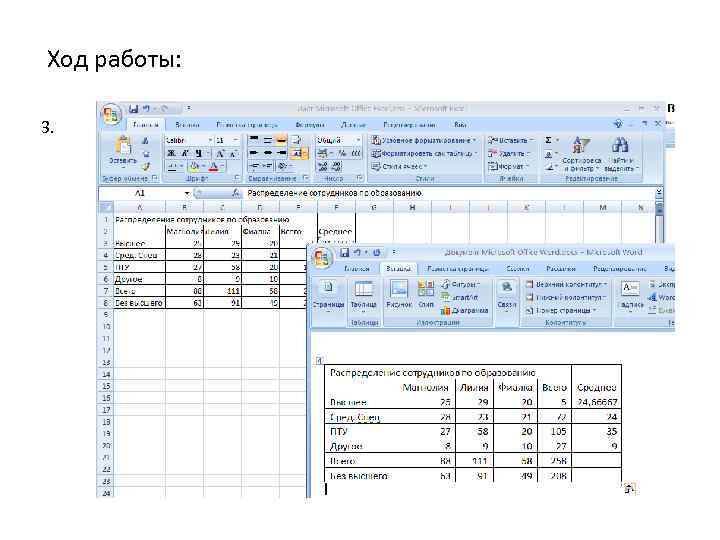The height and width of the screenshot is (540, 720).
Task: Apply red font color in Excel
Action: tap(213, 166)
